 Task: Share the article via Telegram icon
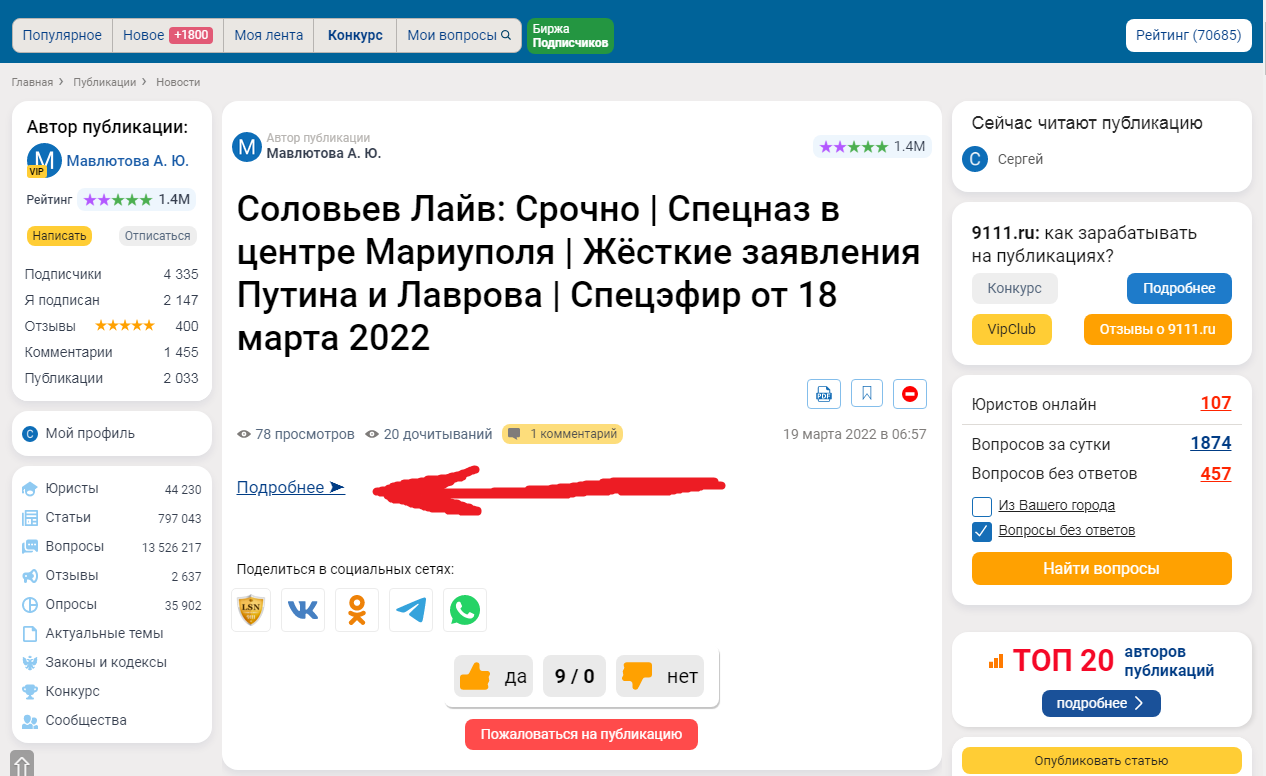411,610
